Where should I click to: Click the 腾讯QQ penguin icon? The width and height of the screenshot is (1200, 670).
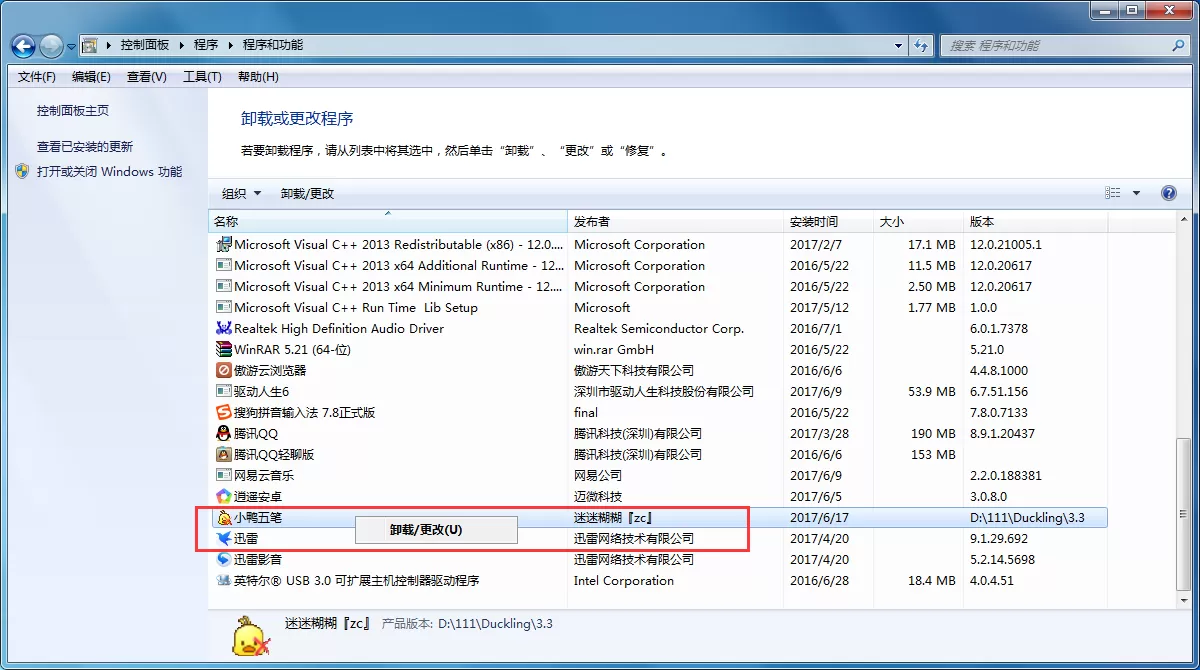click(224, 434)
